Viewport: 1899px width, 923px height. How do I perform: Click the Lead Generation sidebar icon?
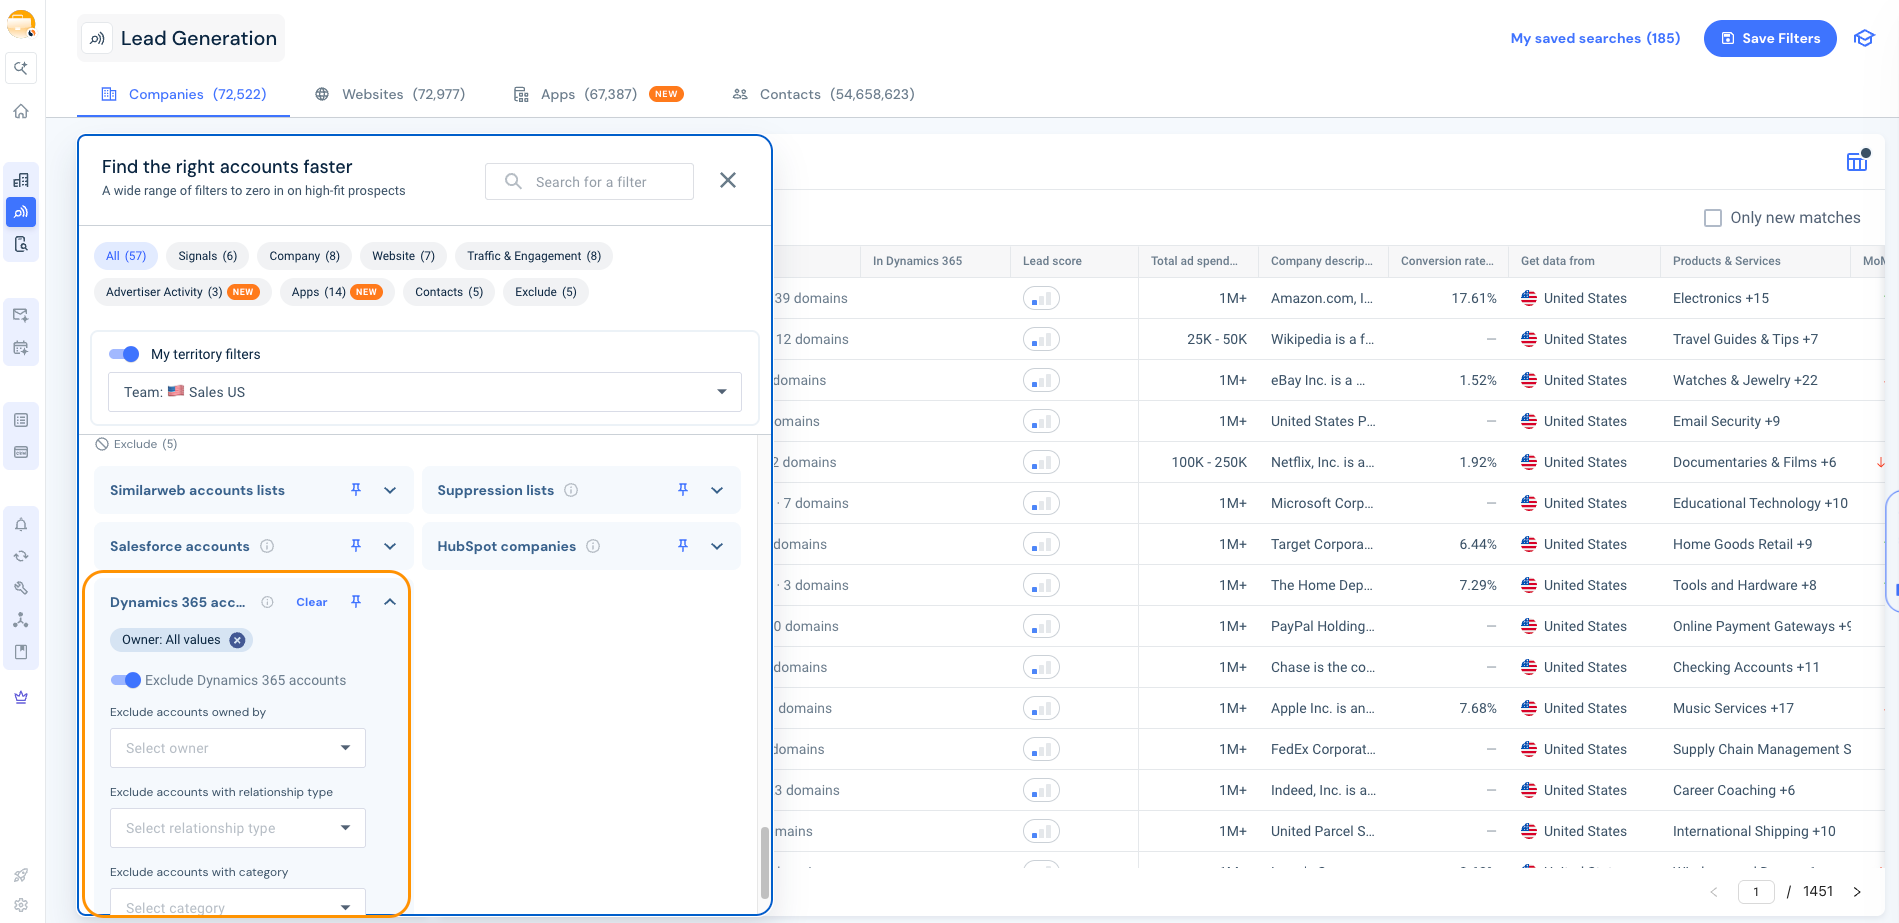pos(21,212)
